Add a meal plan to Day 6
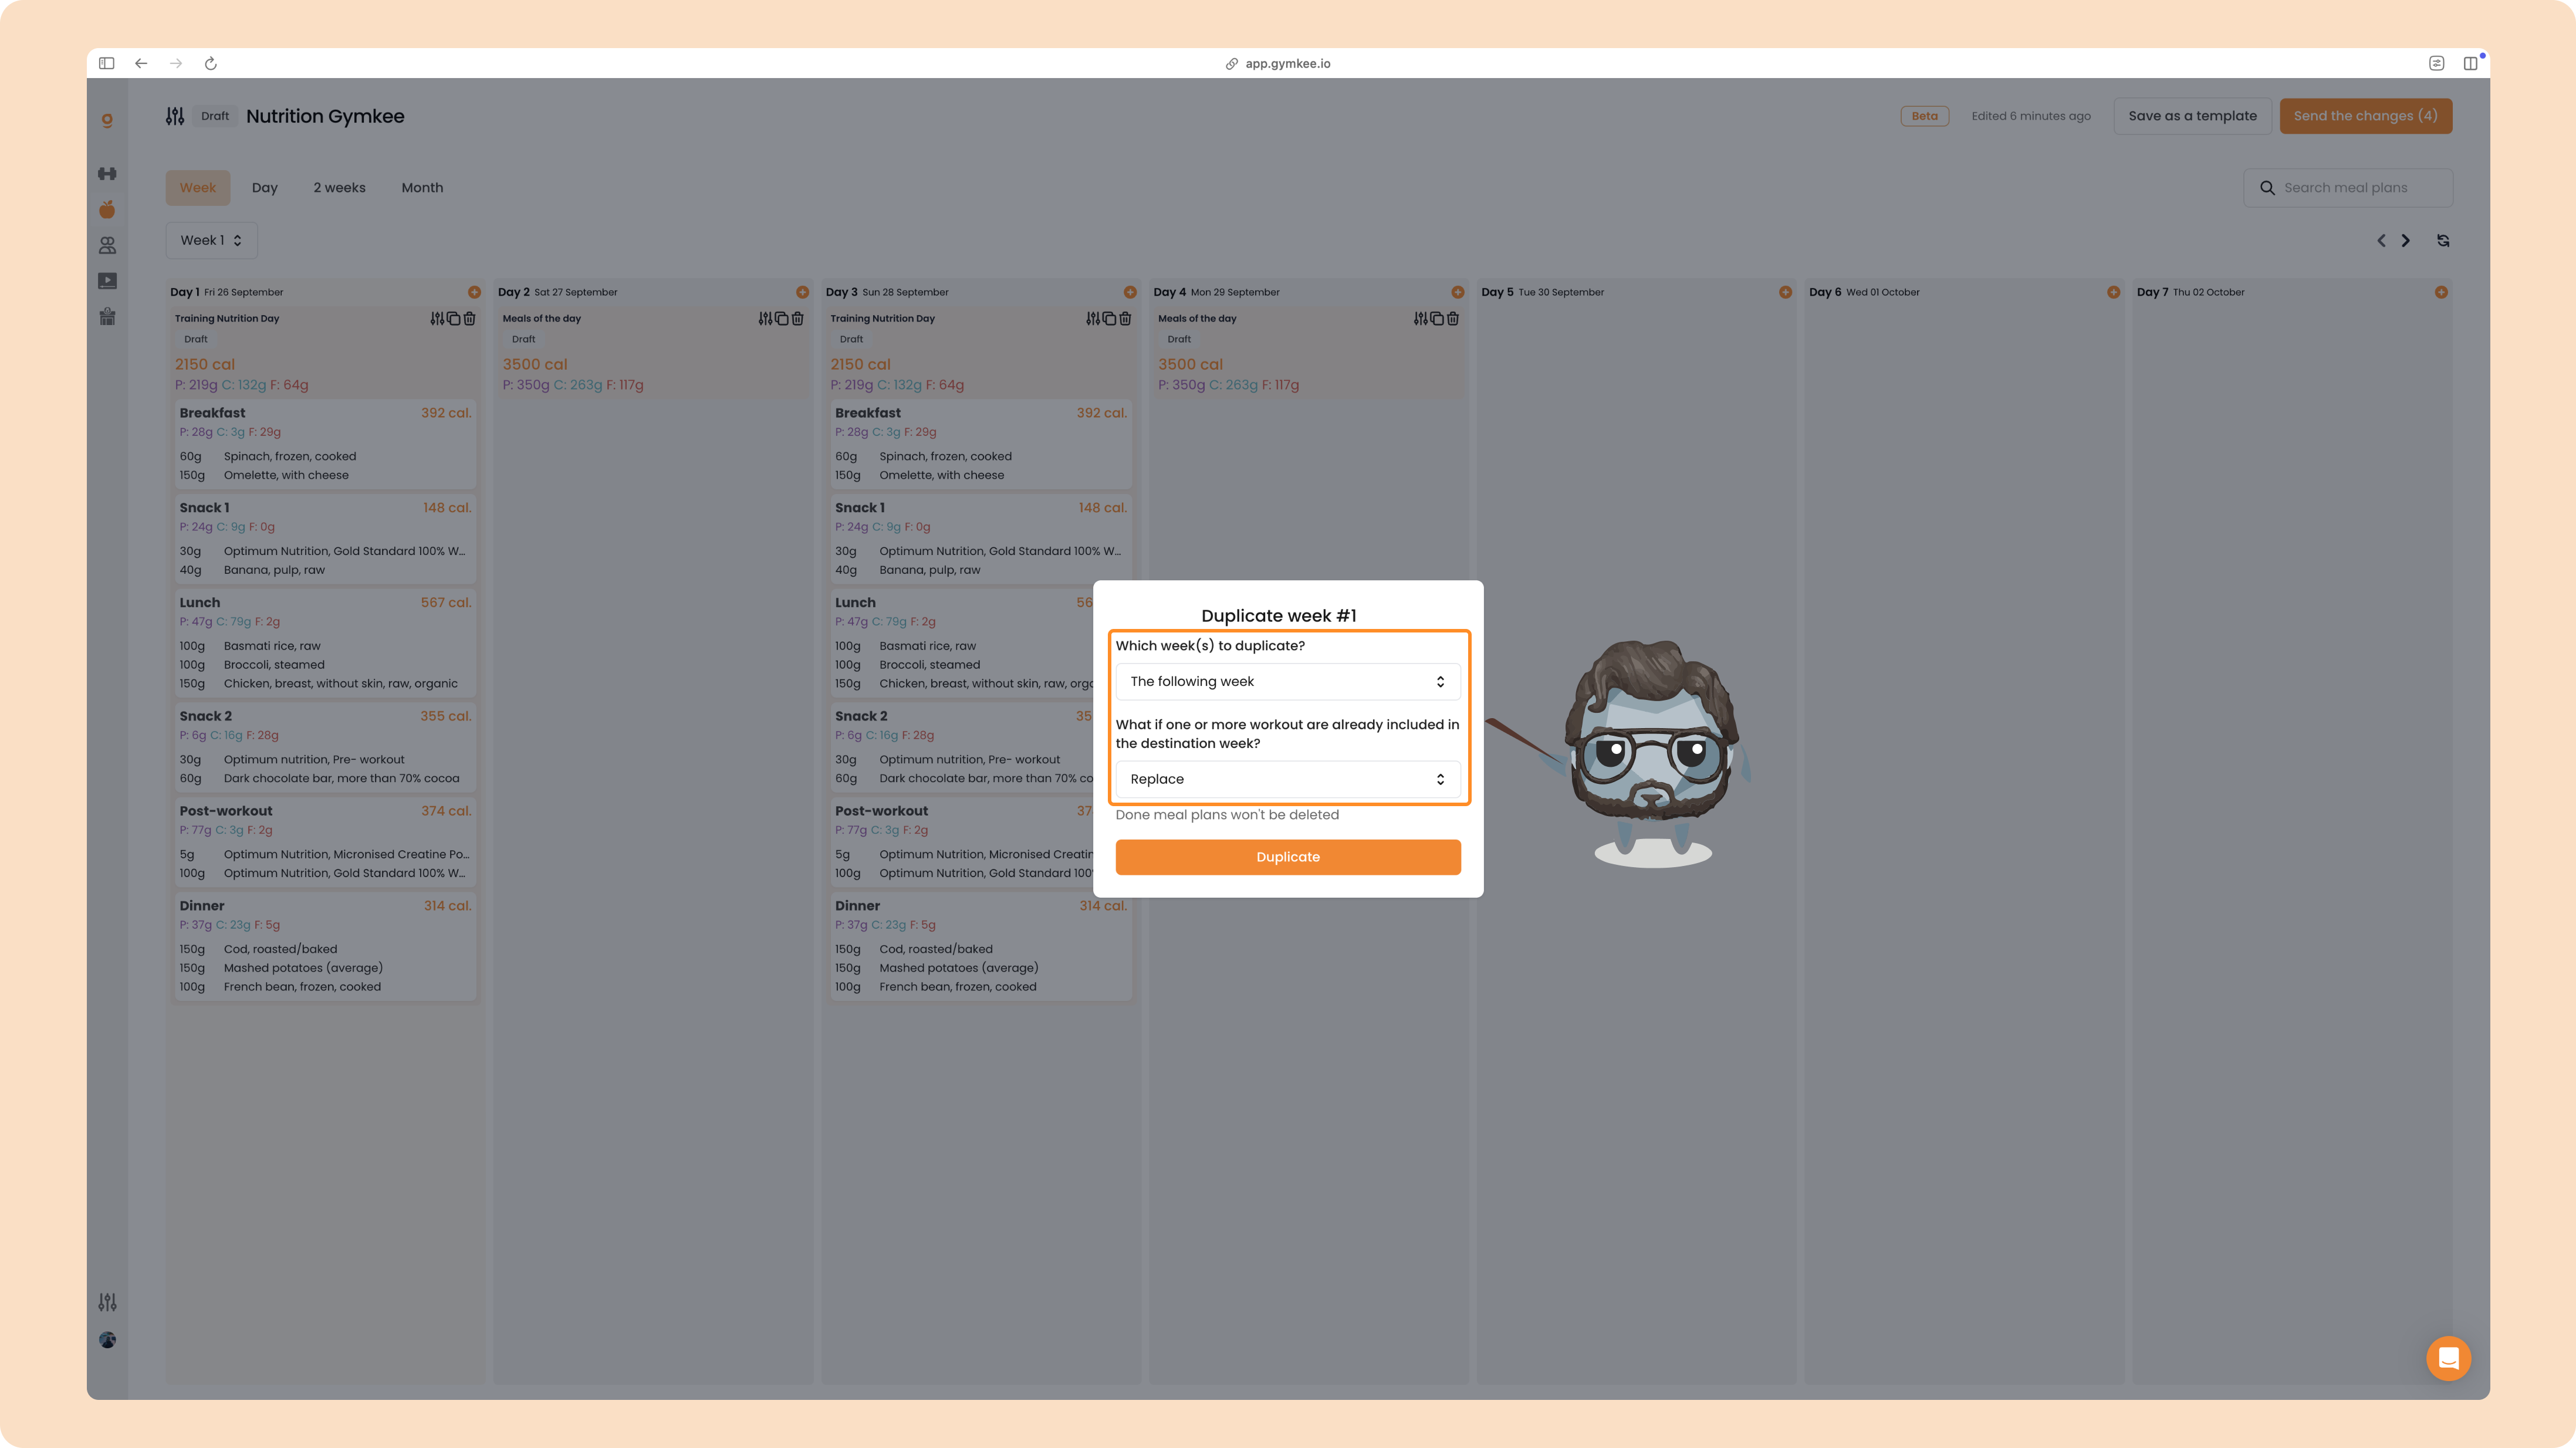Screen dimensions: 2576x1448 [2113, 292]
